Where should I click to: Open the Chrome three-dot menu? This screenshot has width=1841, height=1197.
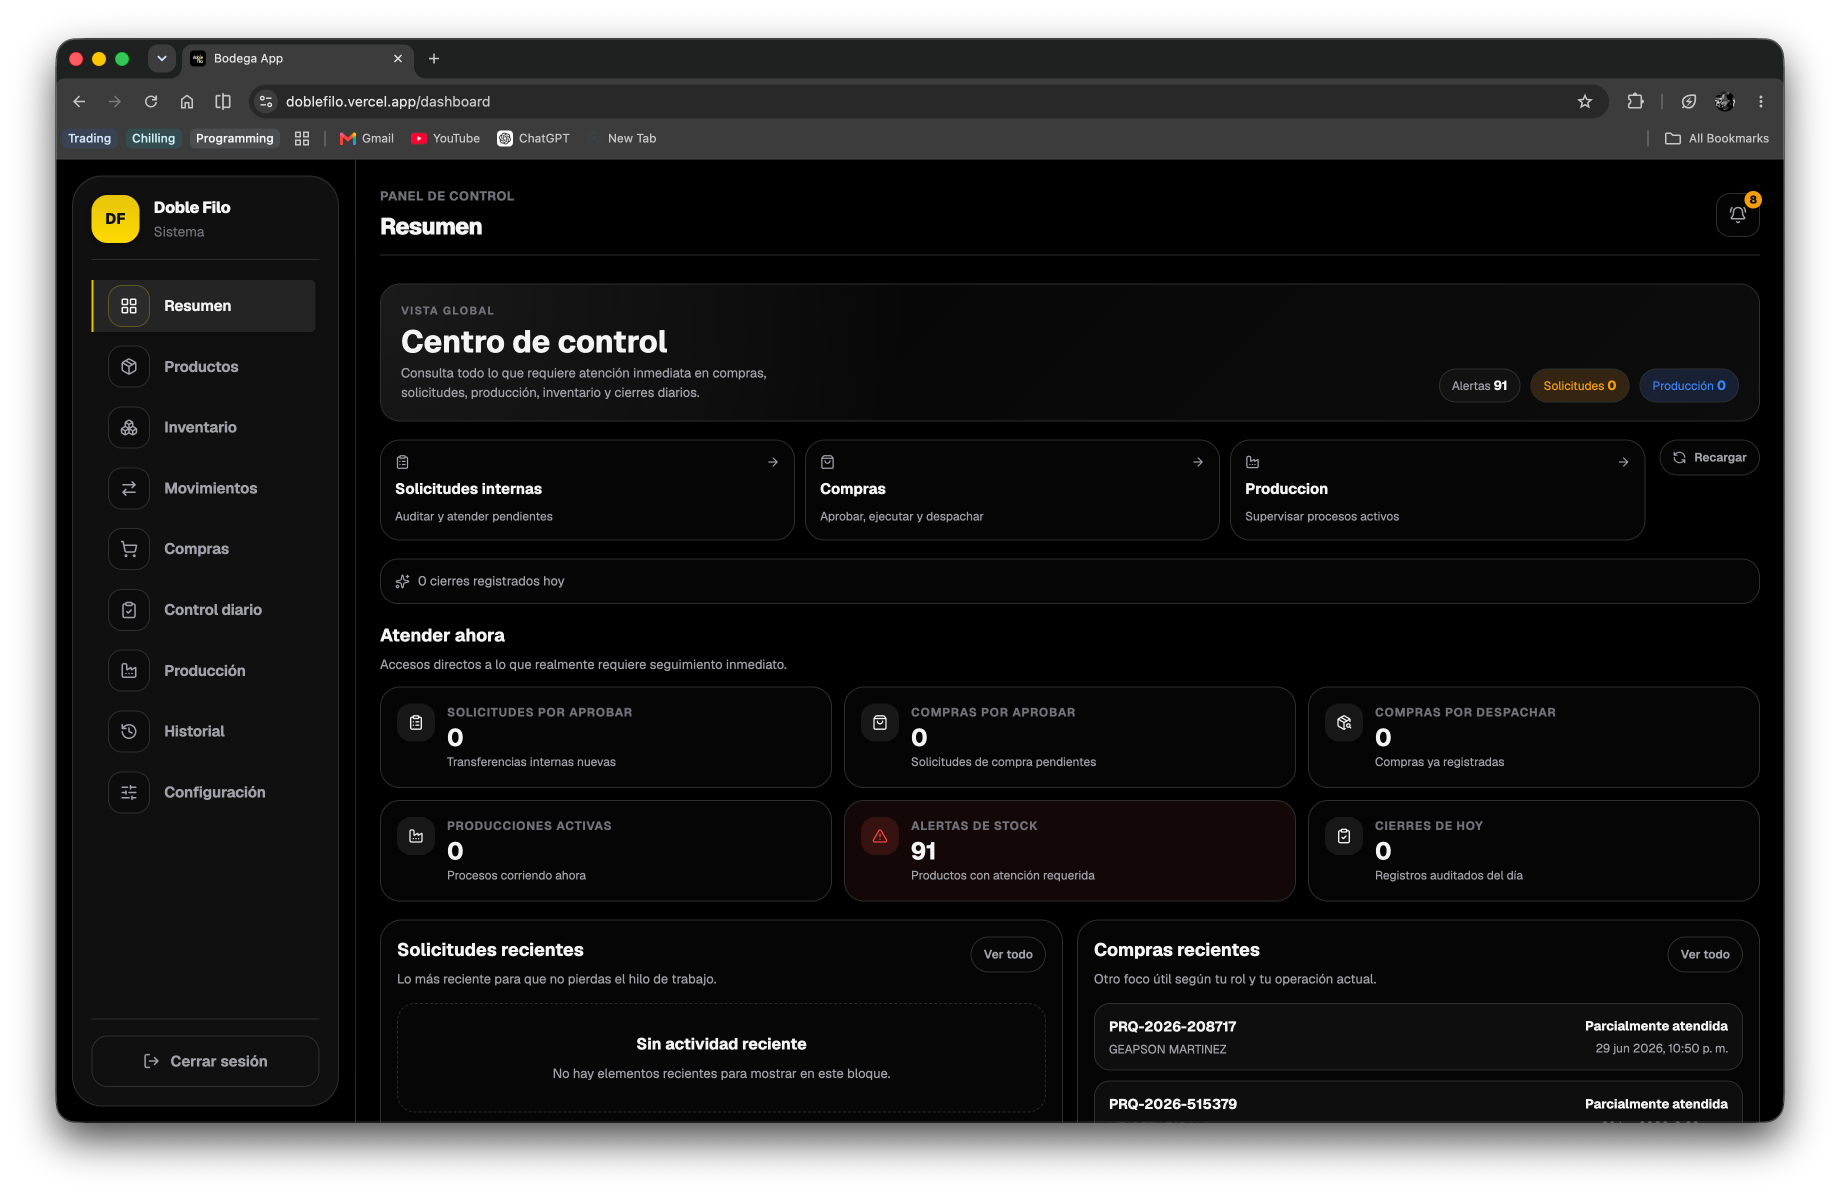1761,101
